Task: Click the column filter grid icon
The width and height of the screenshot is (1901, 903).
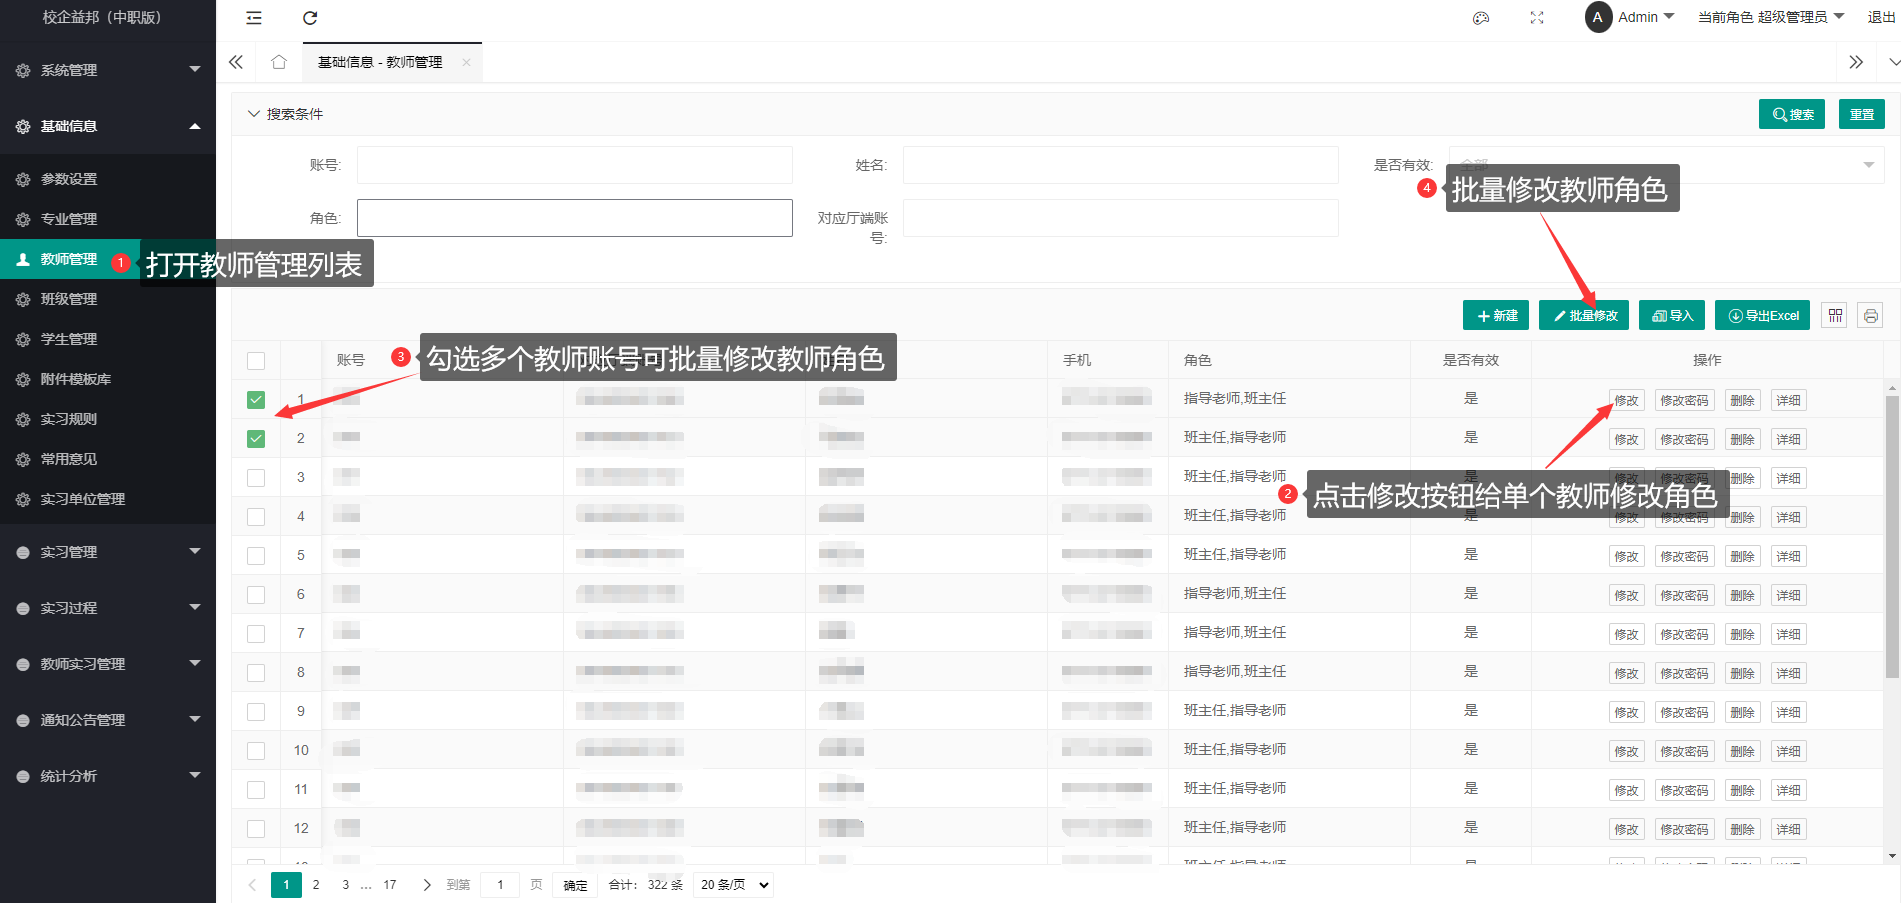Action: (1835, 316)
